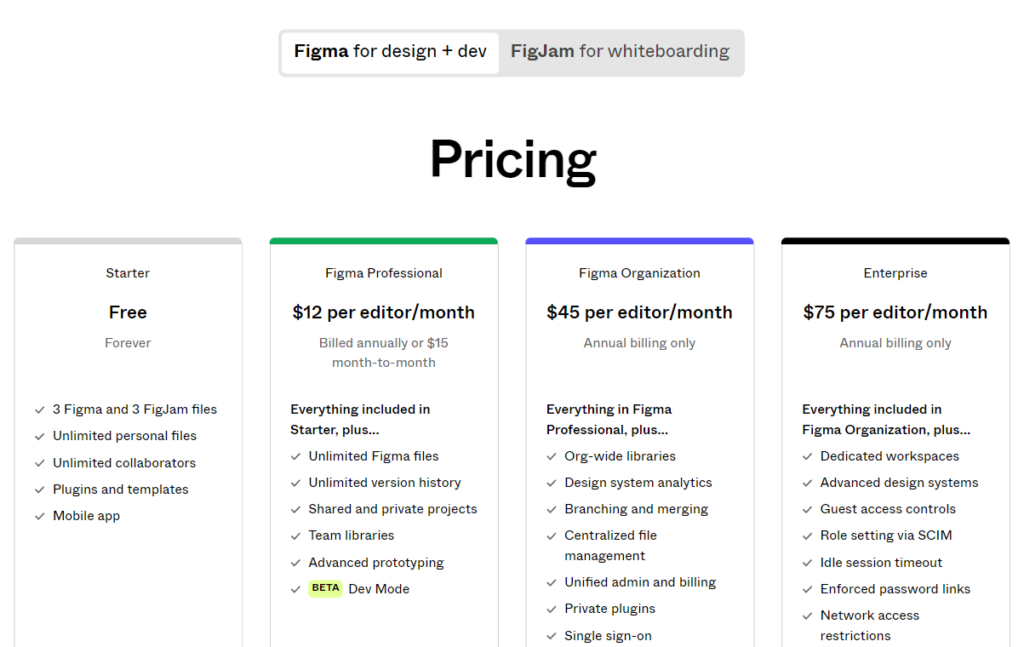Click checkmark next to Mobile app
This screenshot has width=1024, height=647.
click(x=40, y=516)
